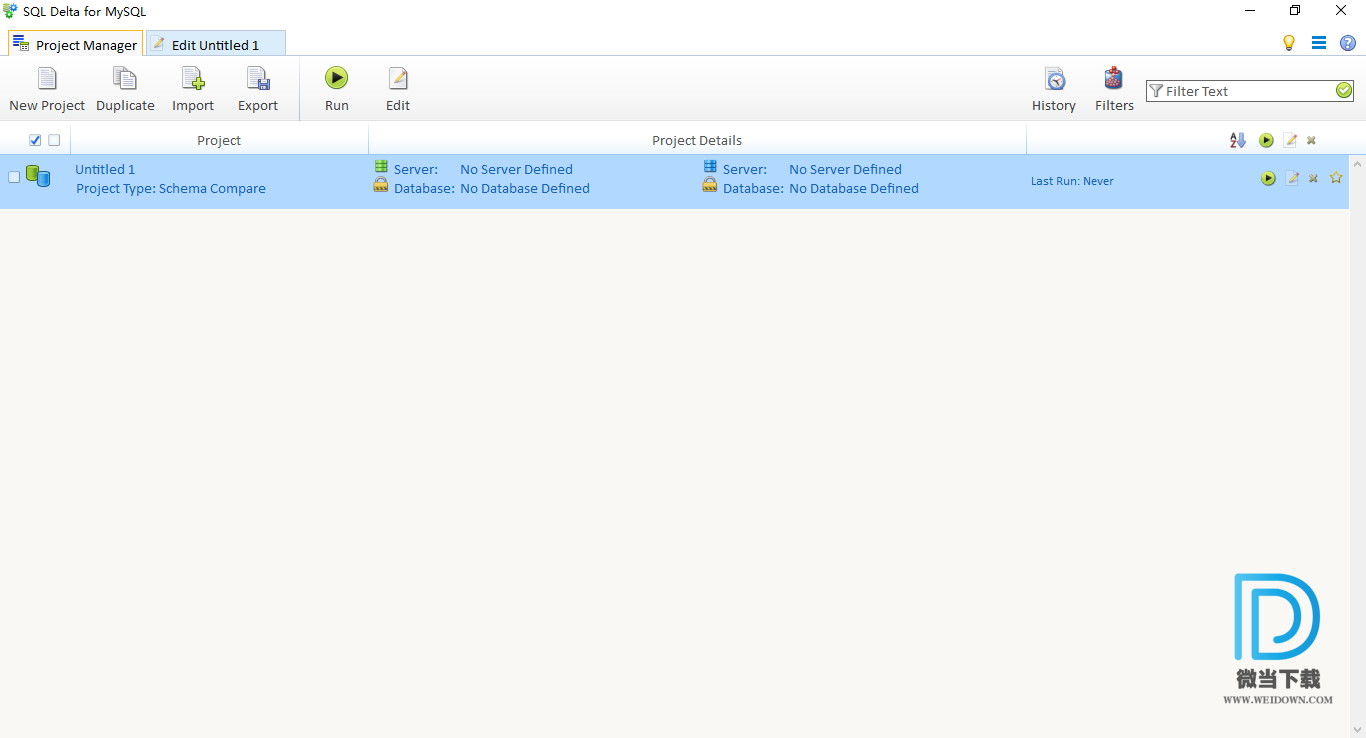Click the header run-selected play icon

(1266, 140)
